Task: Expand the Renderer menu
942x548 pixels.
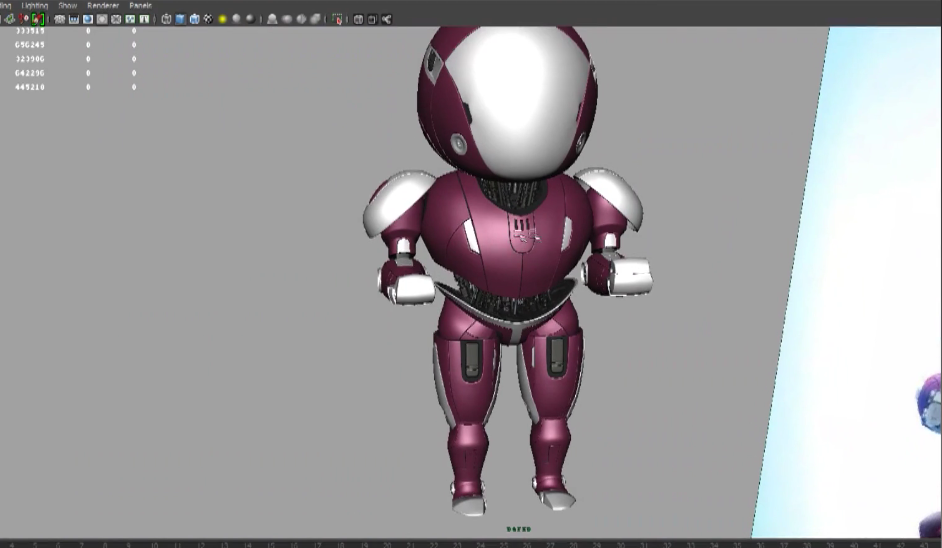Action: (103, 5)
